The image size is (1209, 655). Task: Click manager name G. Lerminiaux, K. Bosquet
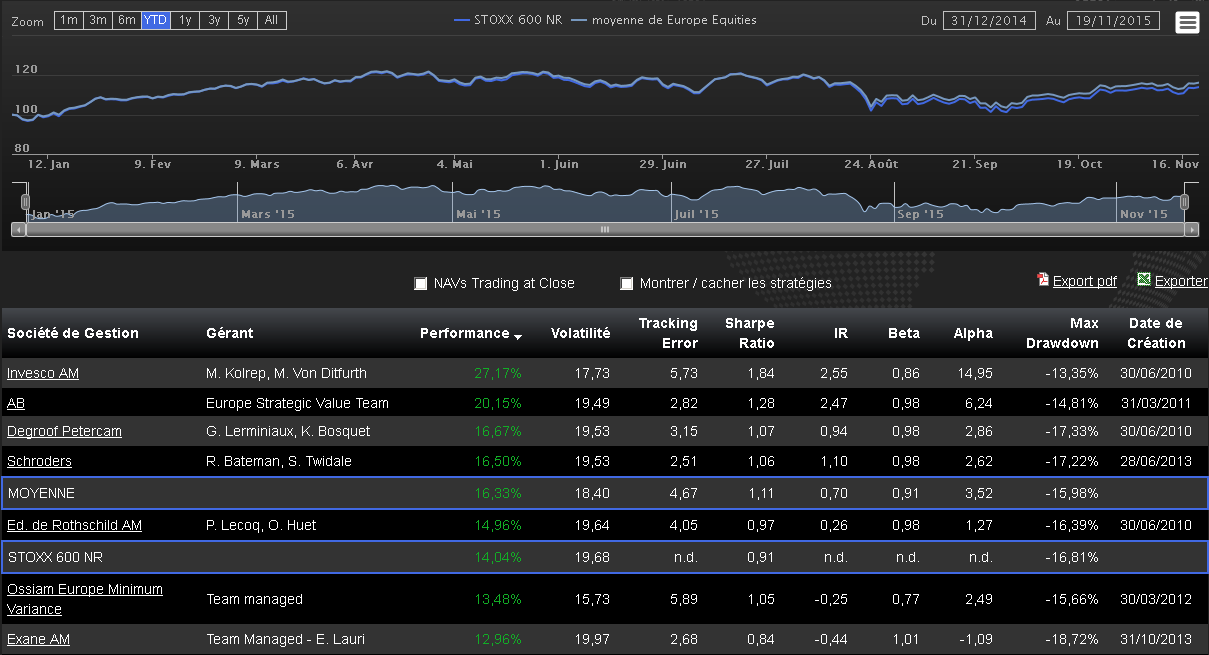(x=288, y=431)
